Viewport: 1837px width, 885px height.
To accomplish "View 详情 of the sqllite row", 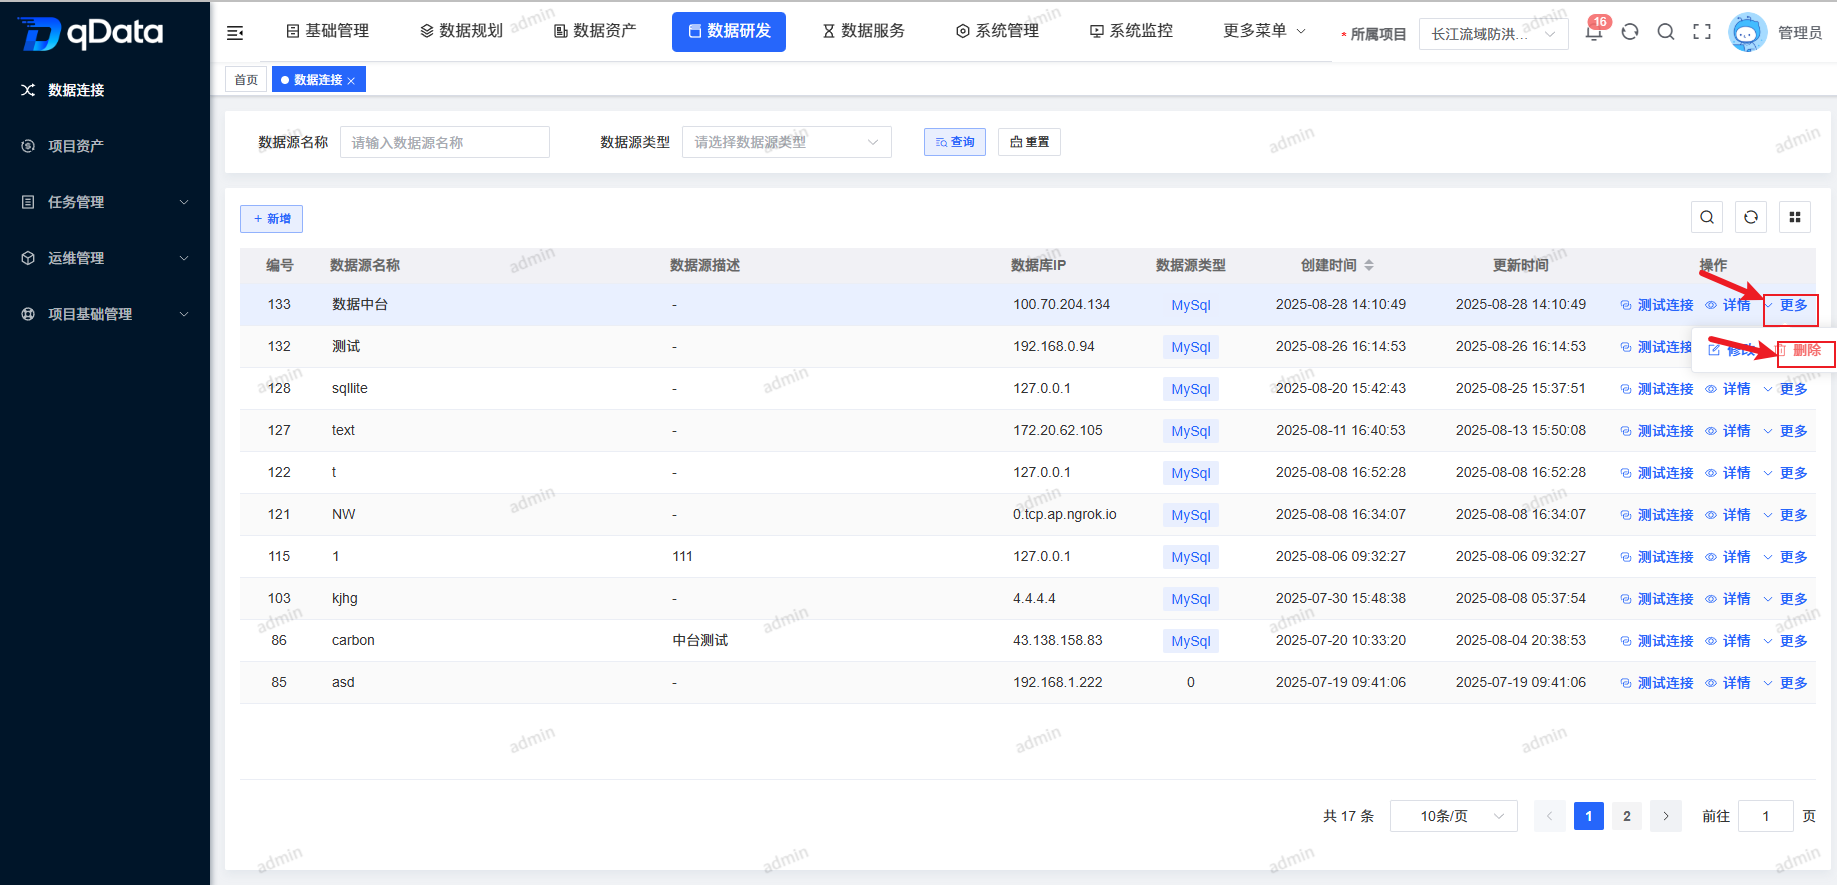I will 1728,389.
